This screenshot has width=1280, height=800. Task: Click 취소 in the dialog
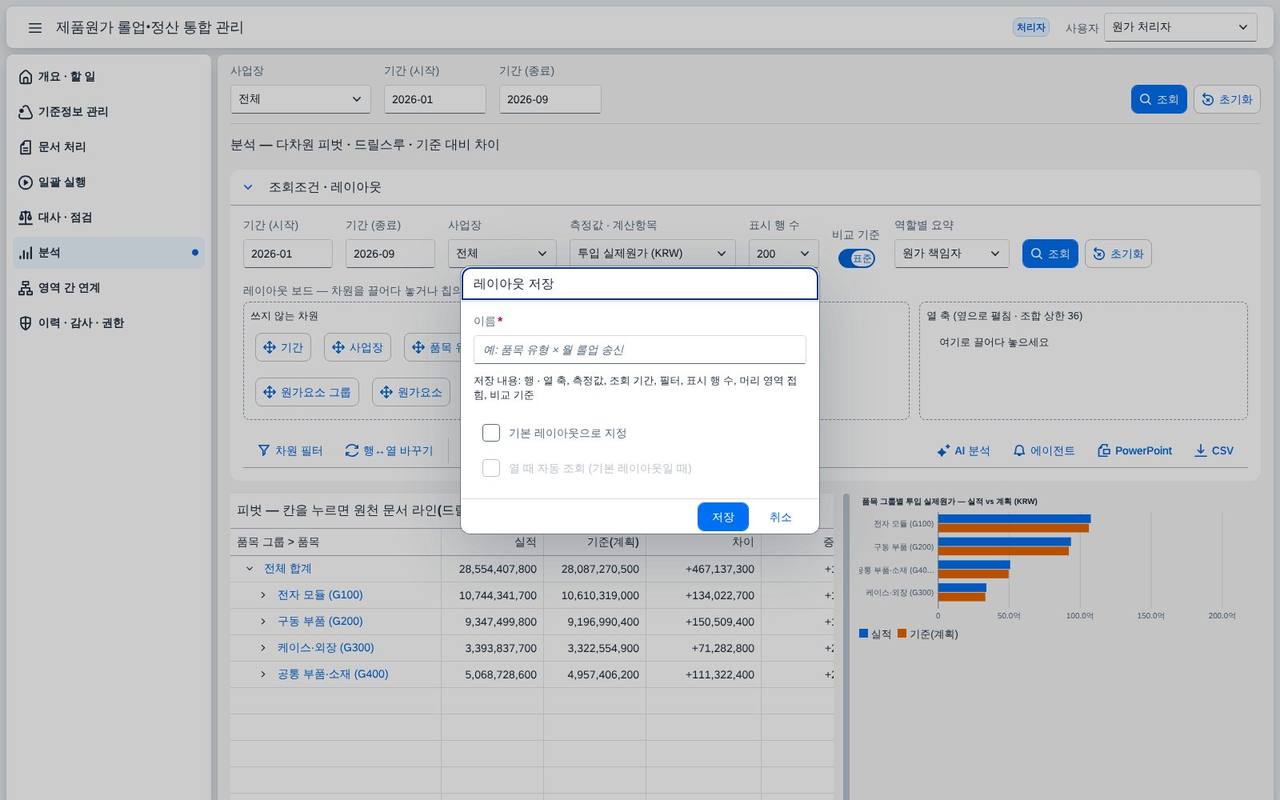coord(780,517)
